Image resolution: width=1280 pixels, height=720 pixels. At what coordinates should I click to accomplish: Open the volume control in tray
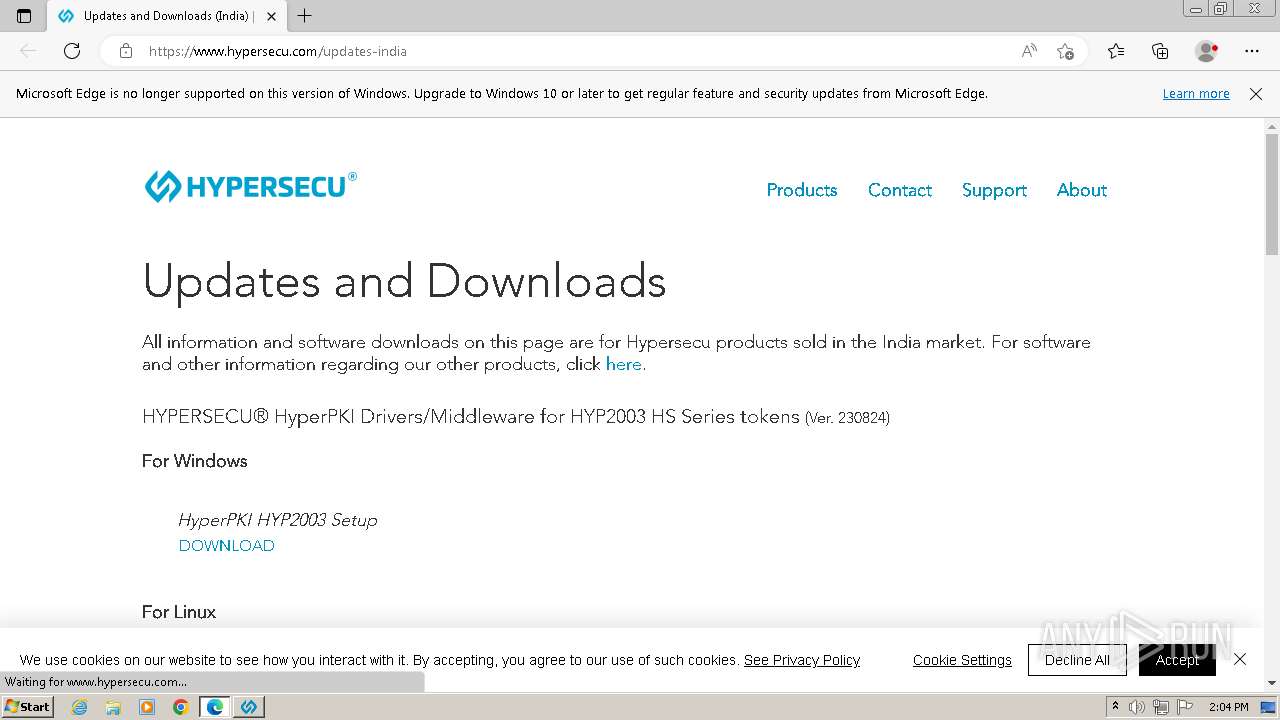tap(1137, 707)
